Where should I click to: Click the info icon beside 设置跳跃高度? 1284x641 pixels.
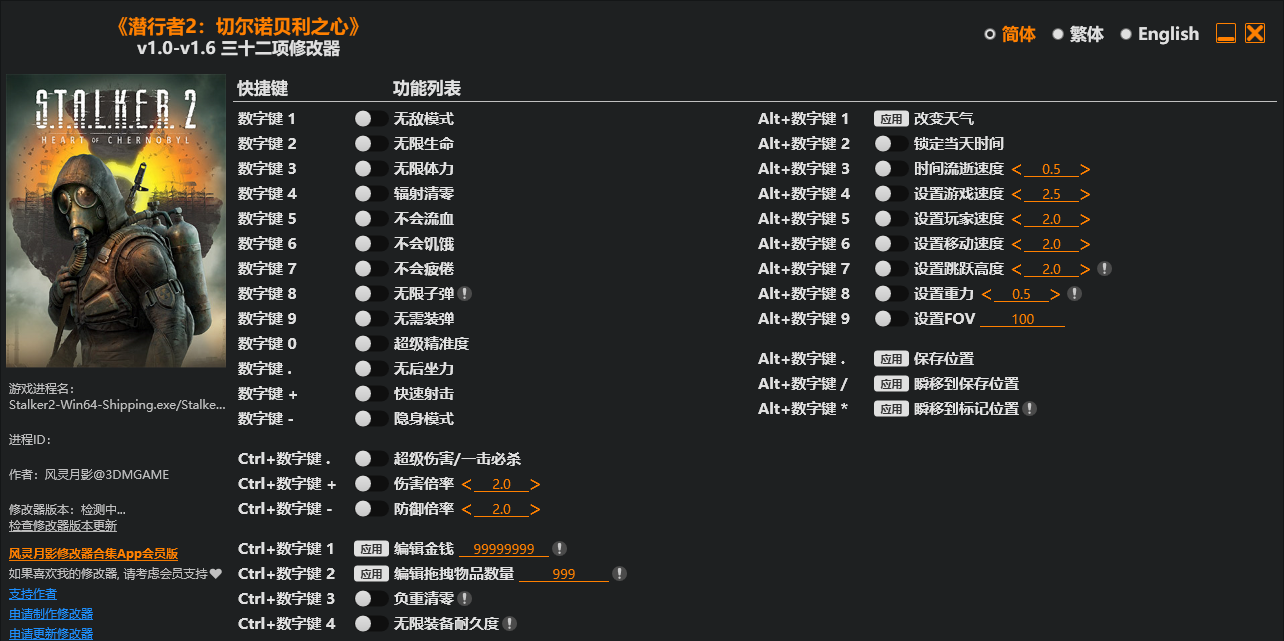click(x=1105, y=269)
